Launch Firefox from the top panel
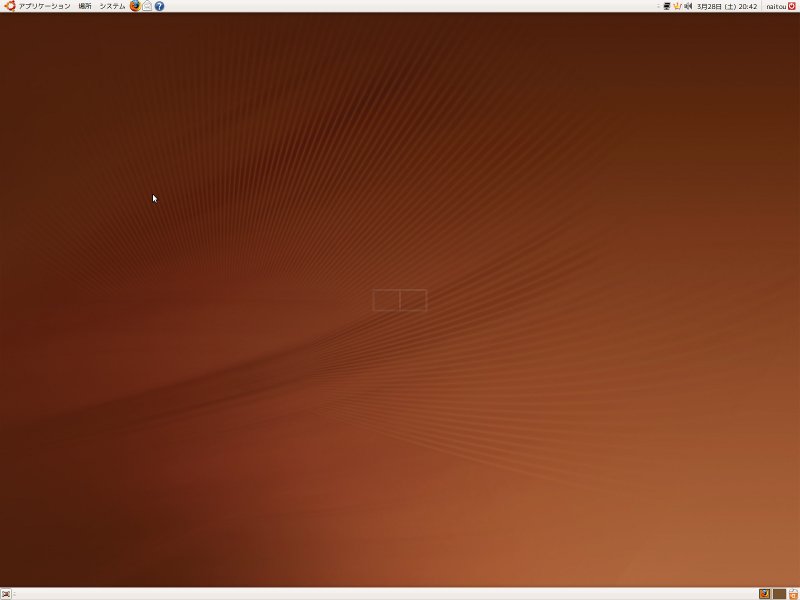800x600 pixels. coord(135,6)
